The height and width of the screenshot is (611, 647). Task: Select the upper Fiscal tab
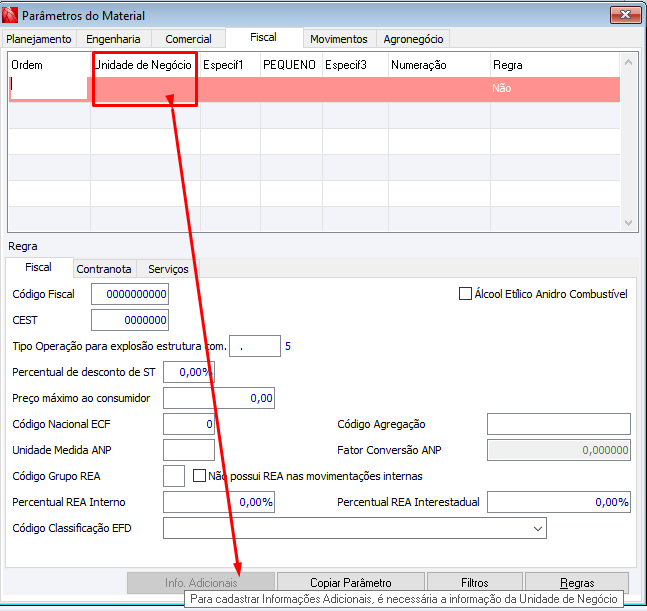coord(263,38)
